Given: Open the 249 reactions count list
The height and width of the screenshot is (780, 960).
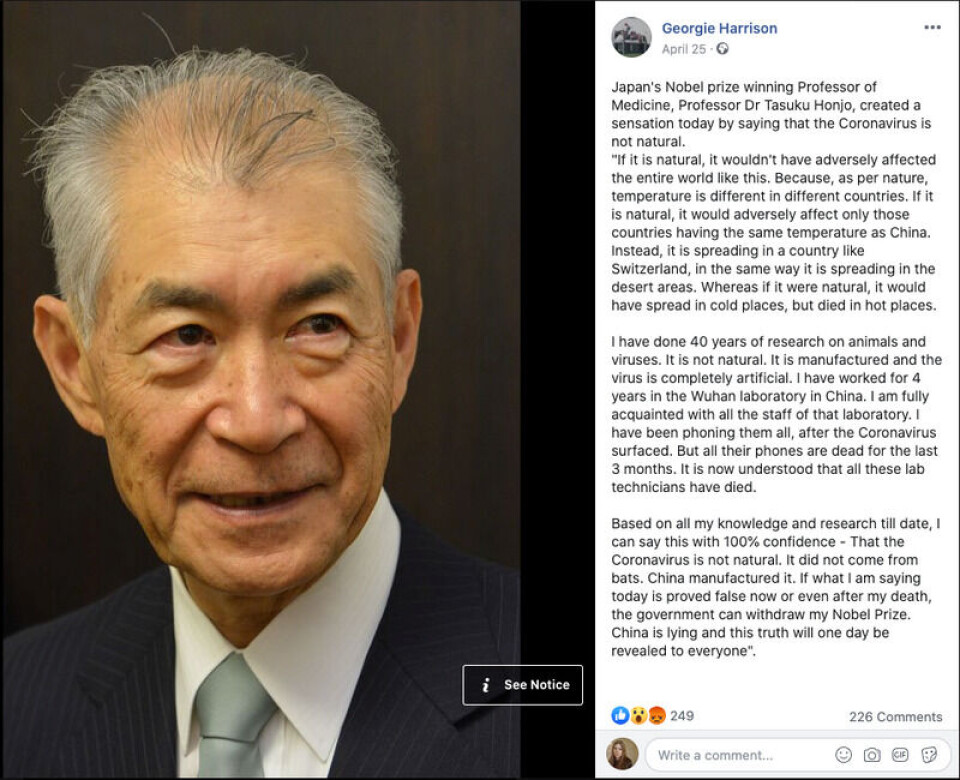Looking at the screenshot, I should 681,716.
